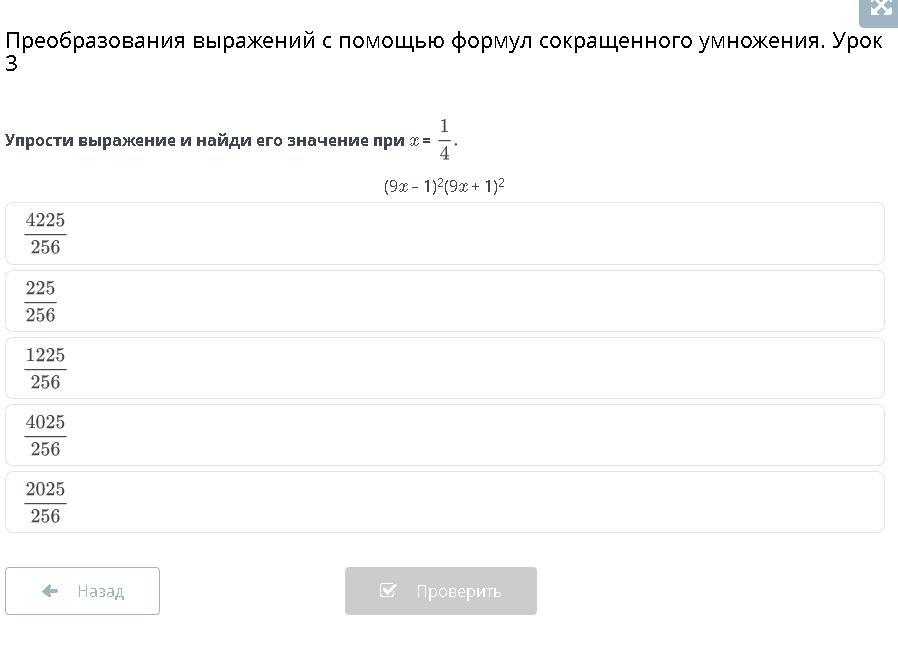Choose answer option 4025/256
Image resolution: width=898 pixels, height=648 pixels.
444,435
